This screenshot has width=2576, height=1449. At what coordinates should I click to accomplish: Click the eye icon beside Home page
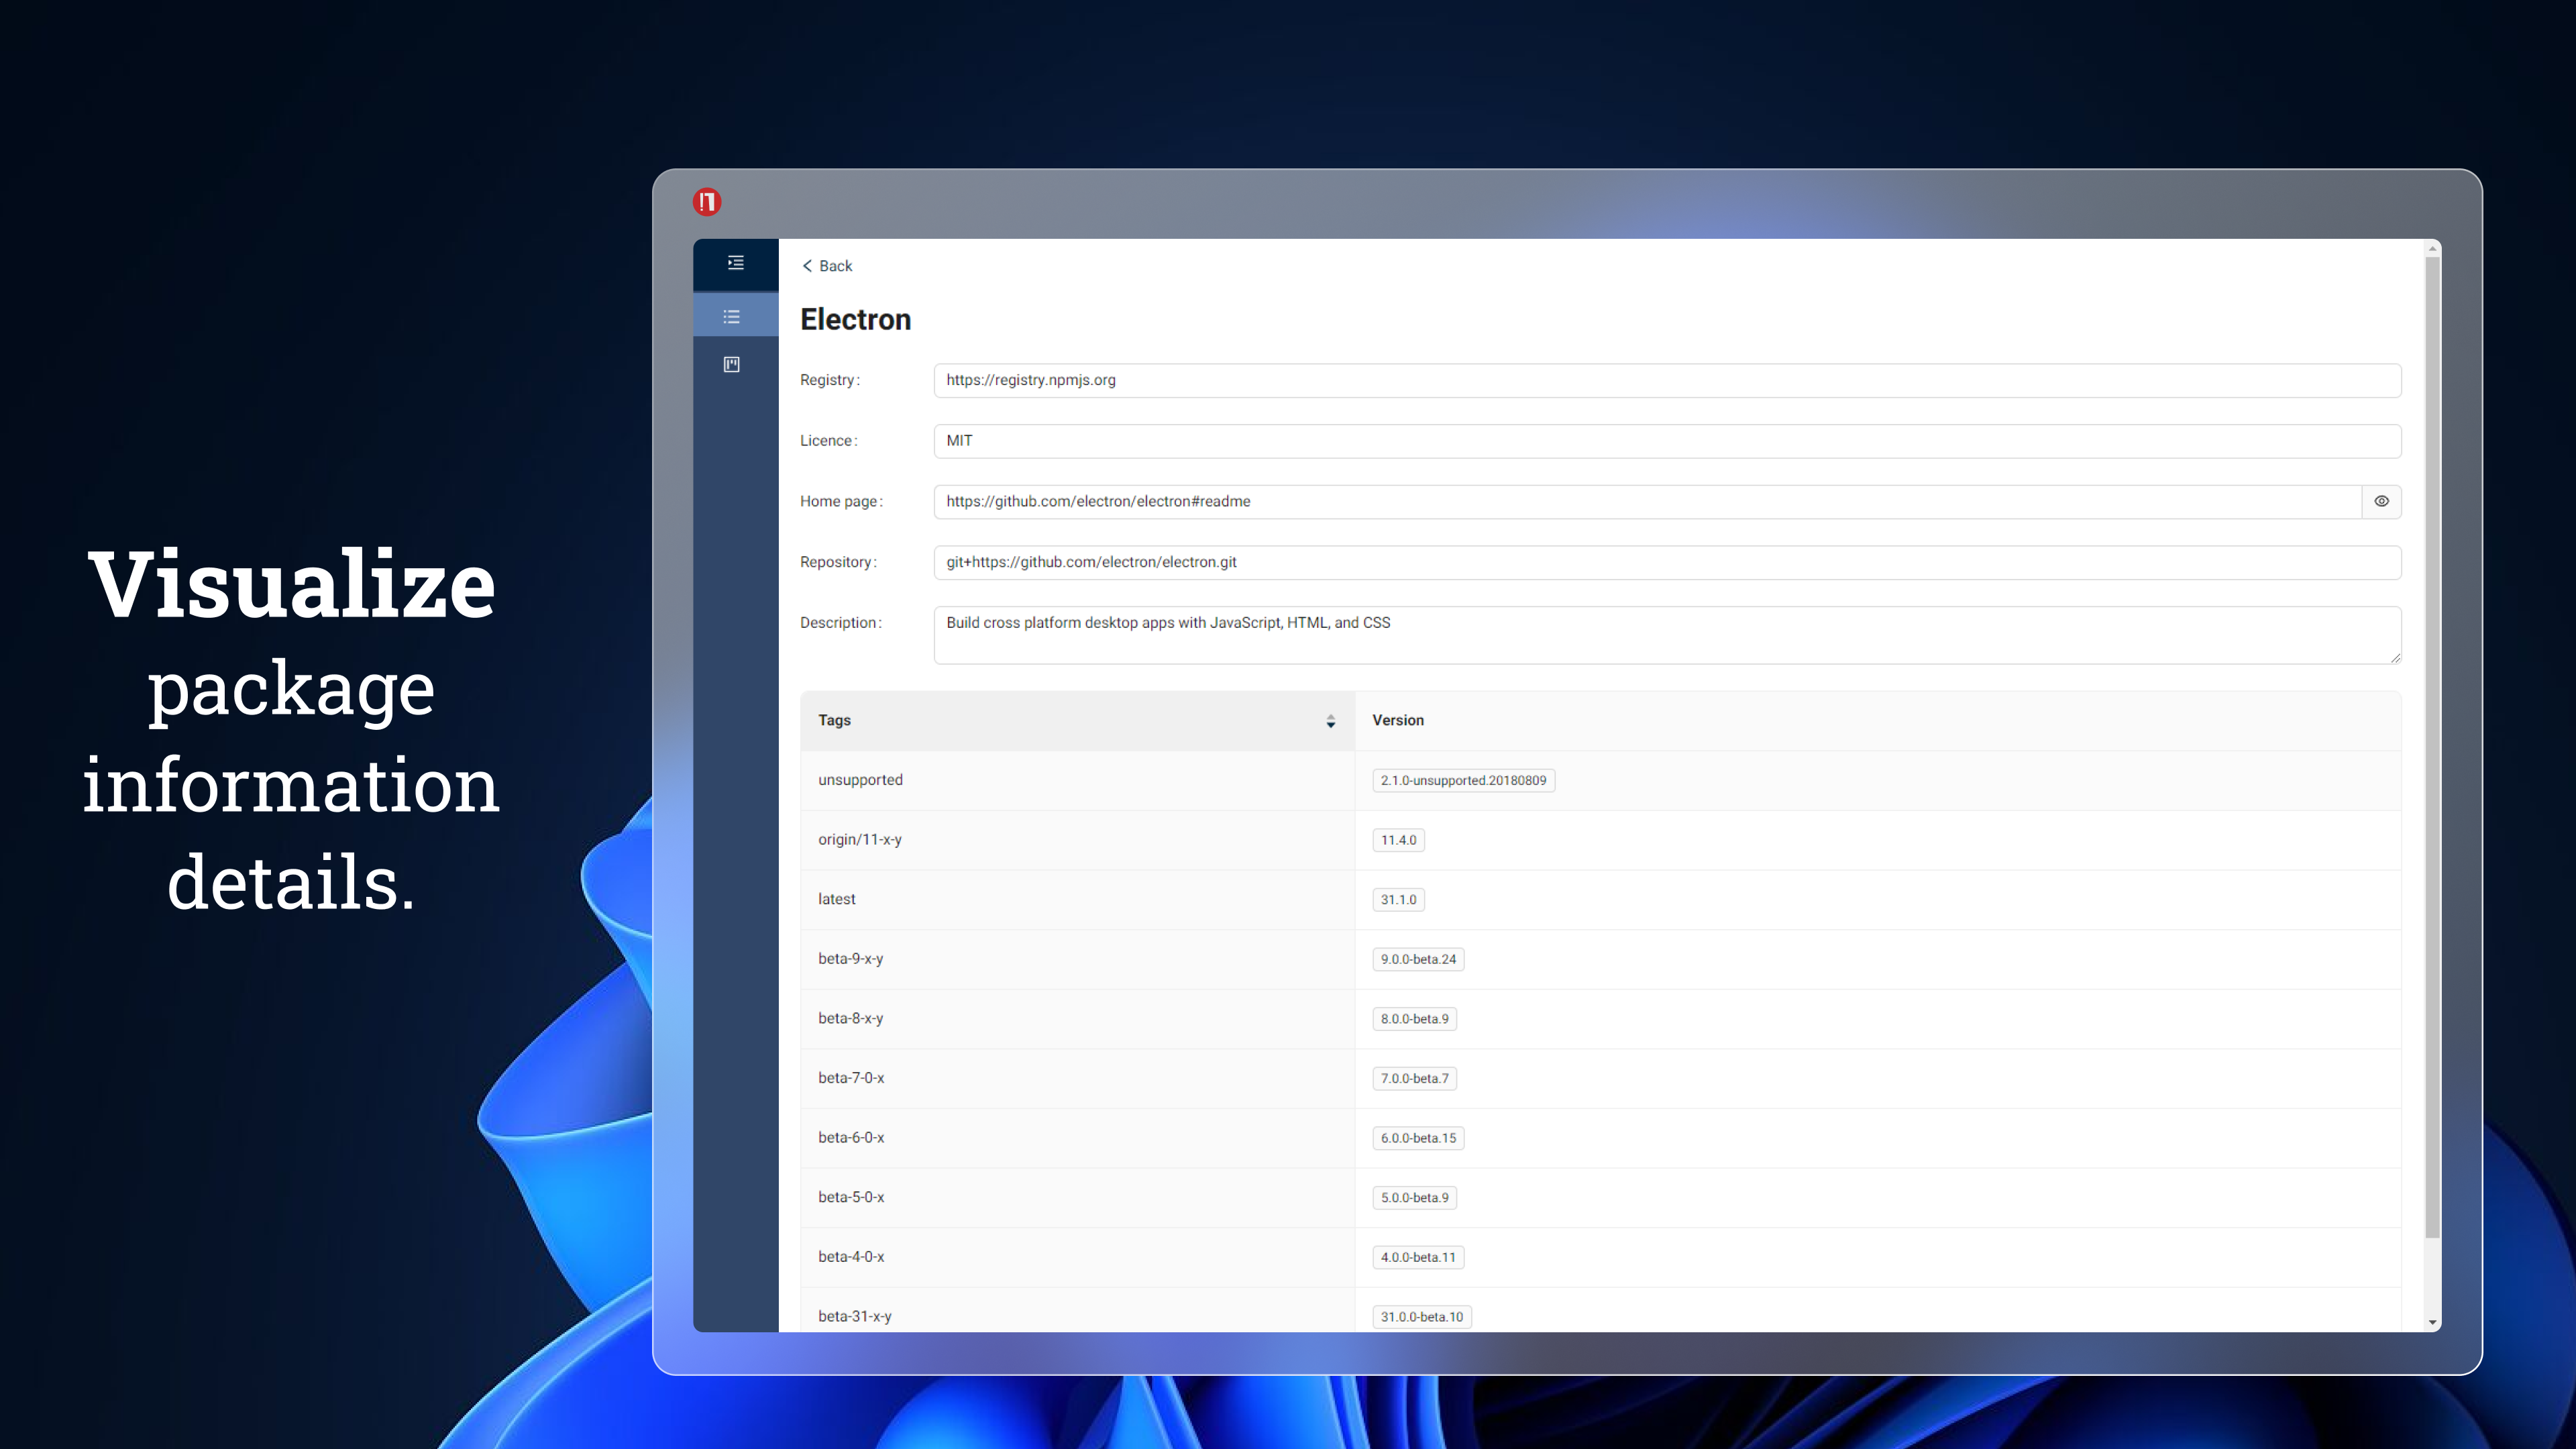point(2381,501)
